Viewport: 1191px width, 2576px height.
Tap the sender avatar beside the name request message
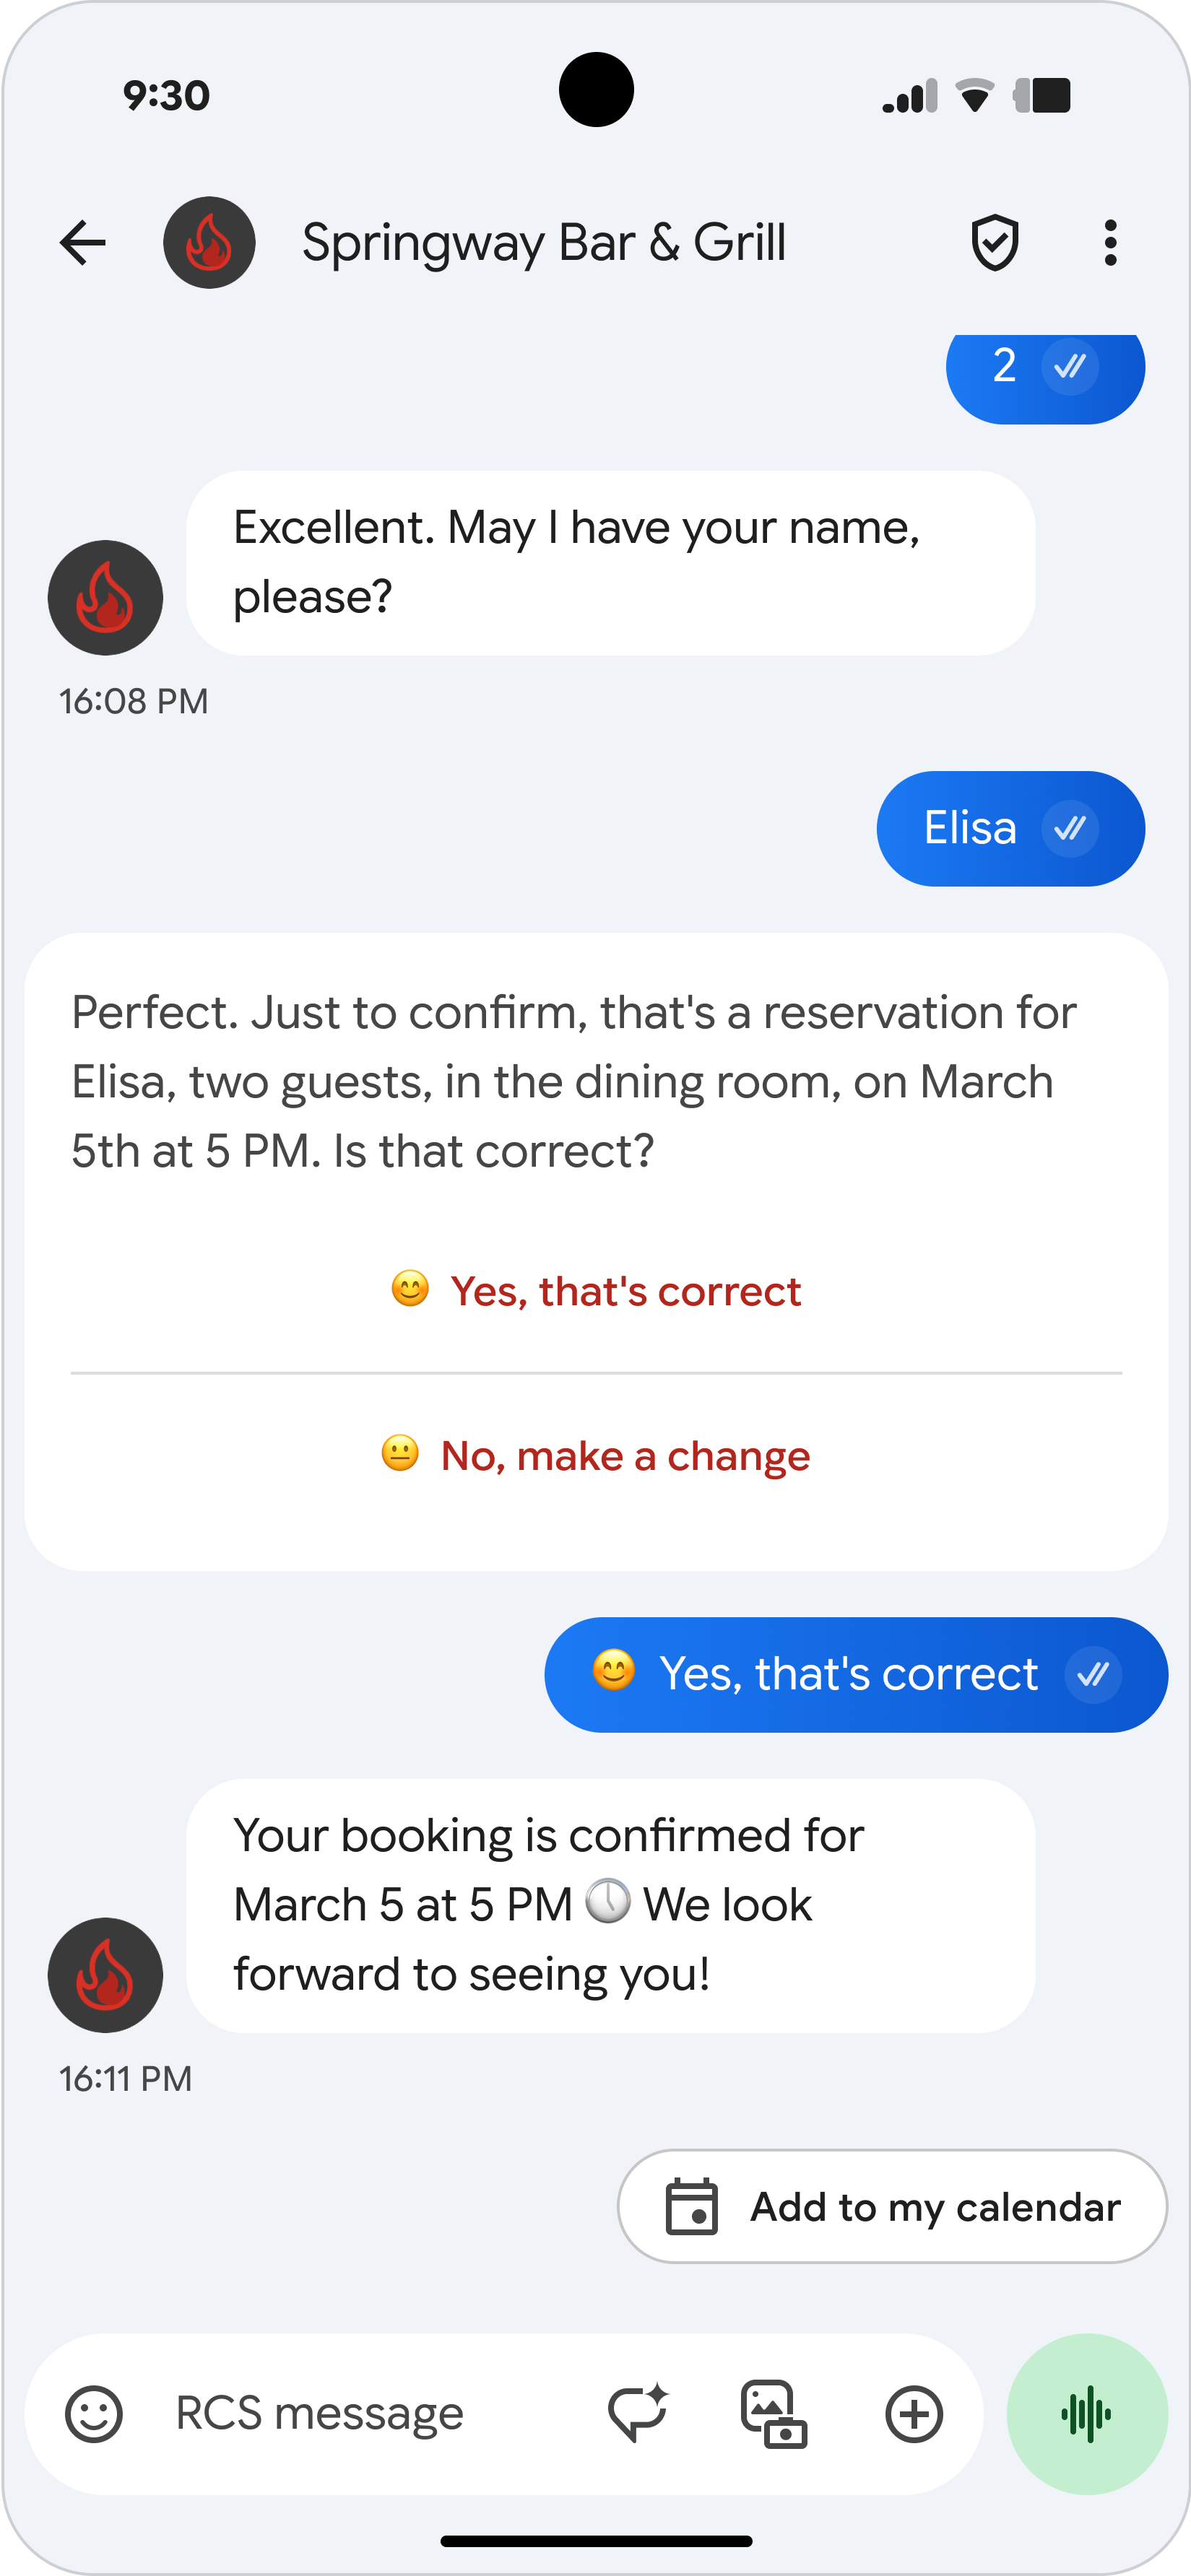pyautogui.click(x=105, y=598)
